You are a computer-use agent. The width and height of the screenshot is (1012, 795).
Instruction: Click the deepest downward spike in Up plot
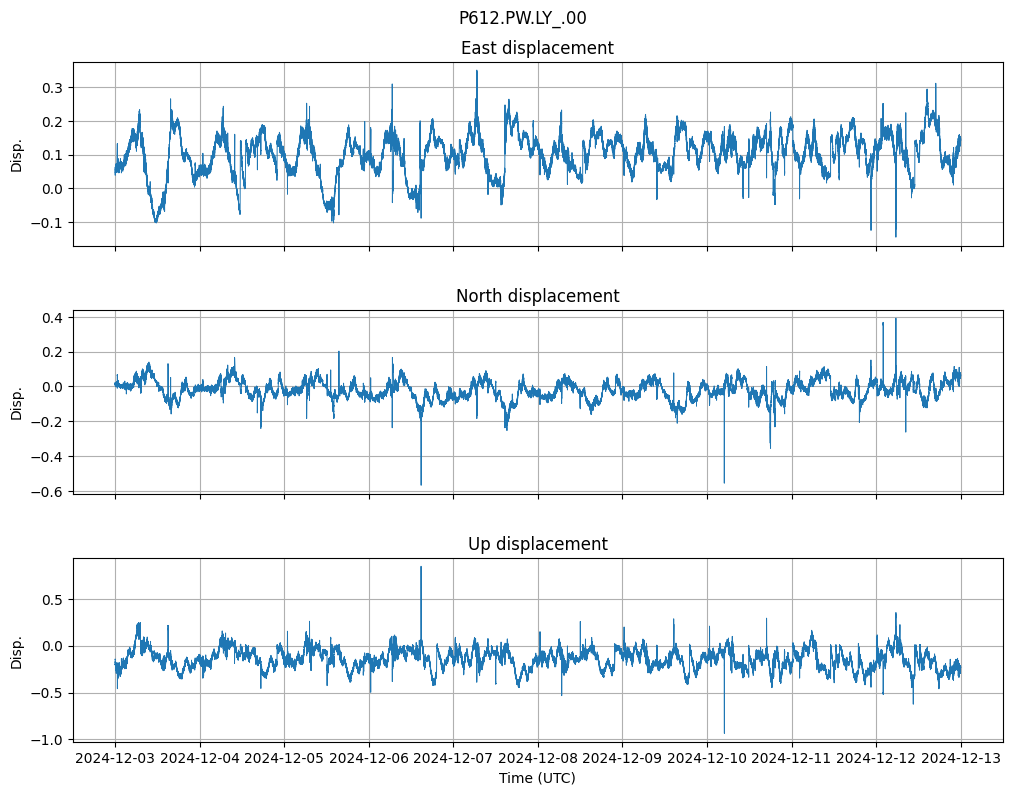[724, 732]
